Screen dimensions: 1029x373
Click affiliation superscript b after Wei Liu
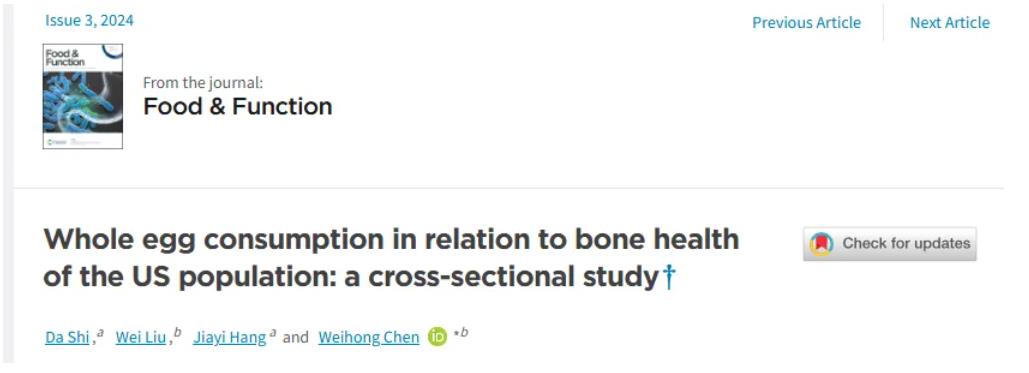(178, 333)
